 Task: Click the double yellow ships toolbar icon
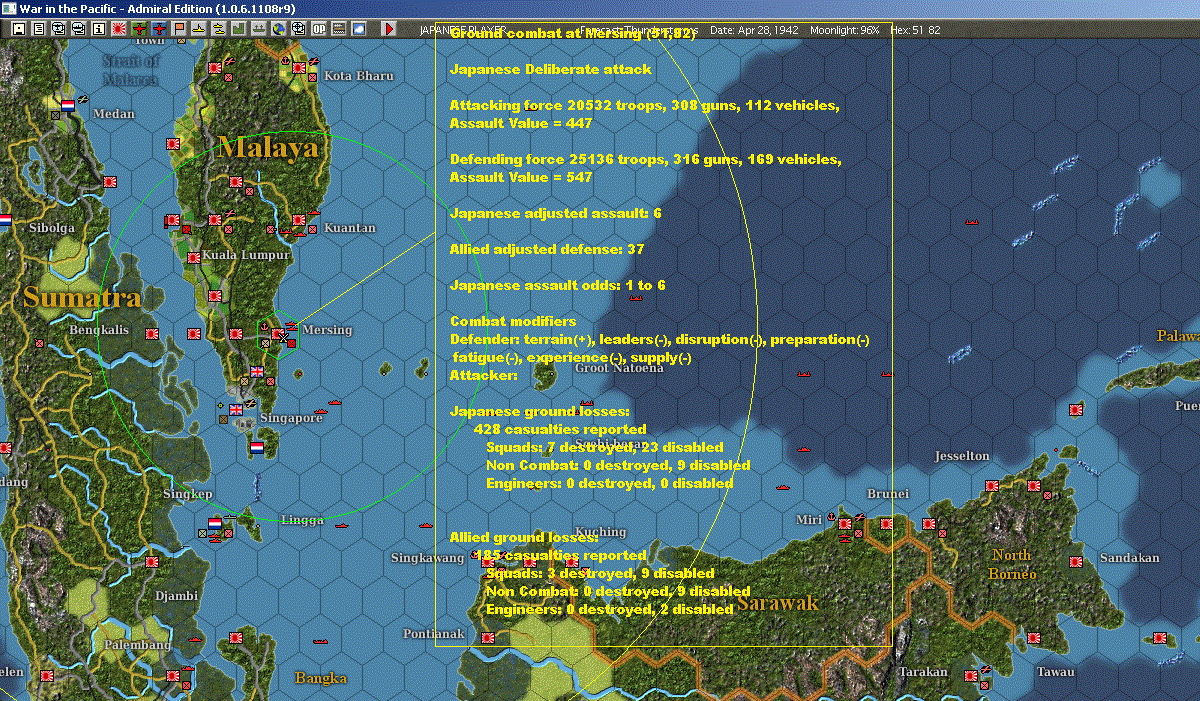coord(219,29)
